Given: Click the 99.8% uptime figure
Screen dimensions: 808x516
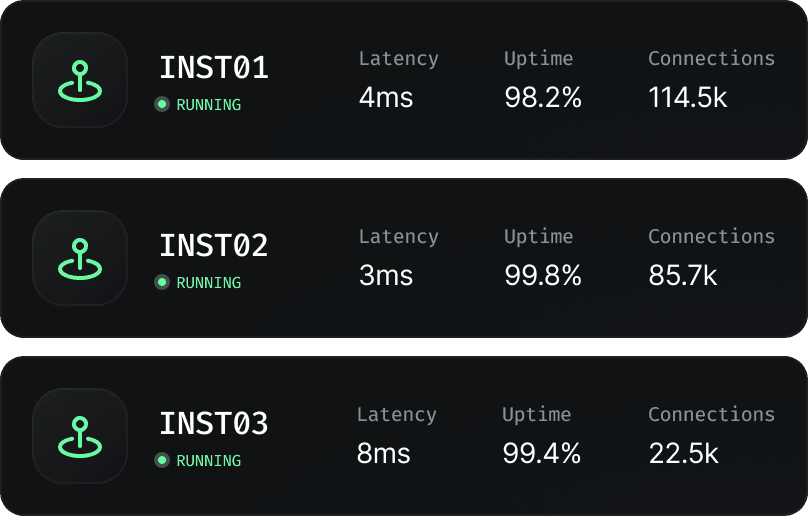Looking at the screenshot, I should pos(542,276).
